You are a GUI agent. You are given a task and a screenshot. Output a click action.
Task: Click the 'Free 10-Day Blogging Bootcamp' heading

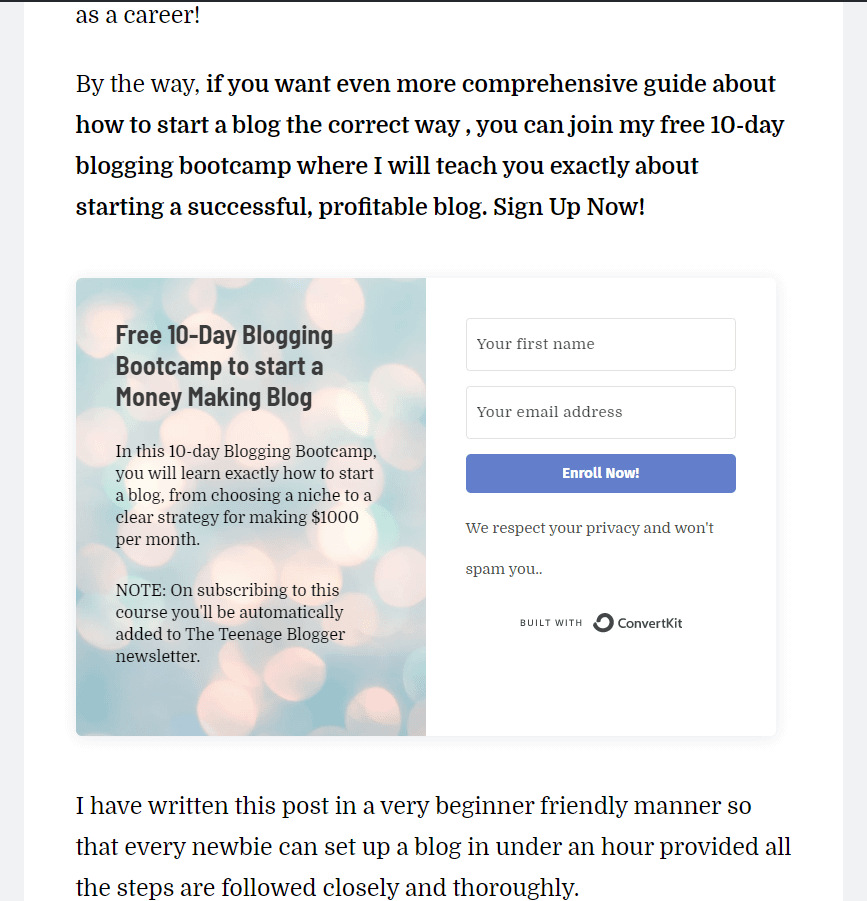[224, 366]
